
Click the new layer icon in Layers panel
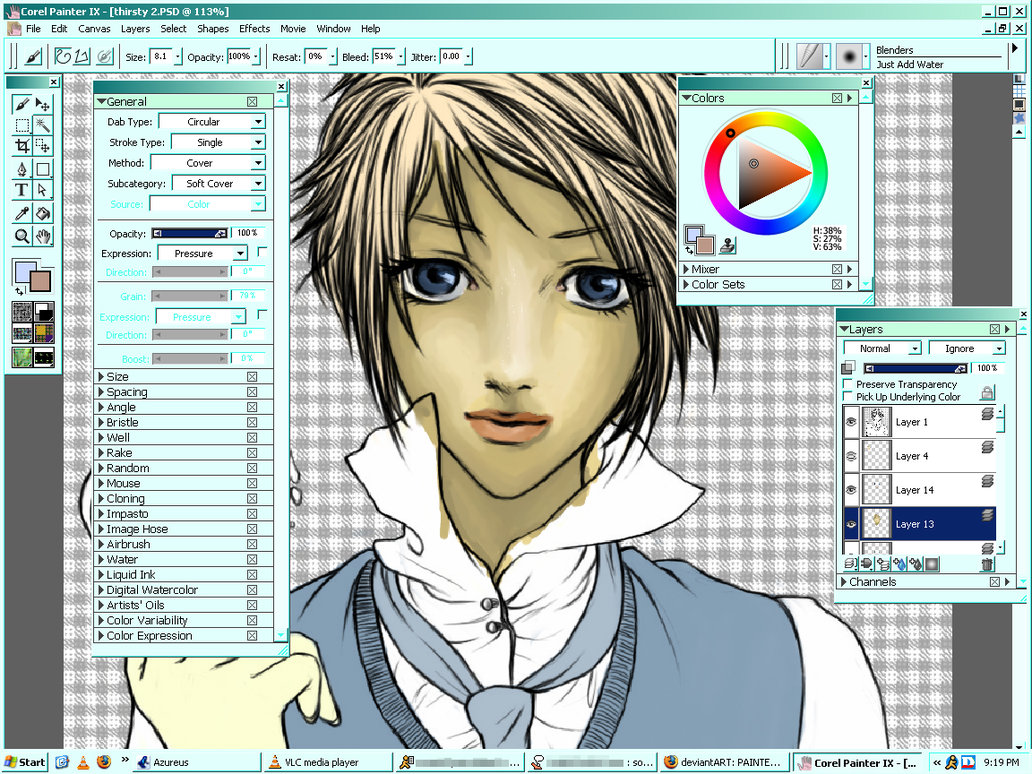pos(883,564)
